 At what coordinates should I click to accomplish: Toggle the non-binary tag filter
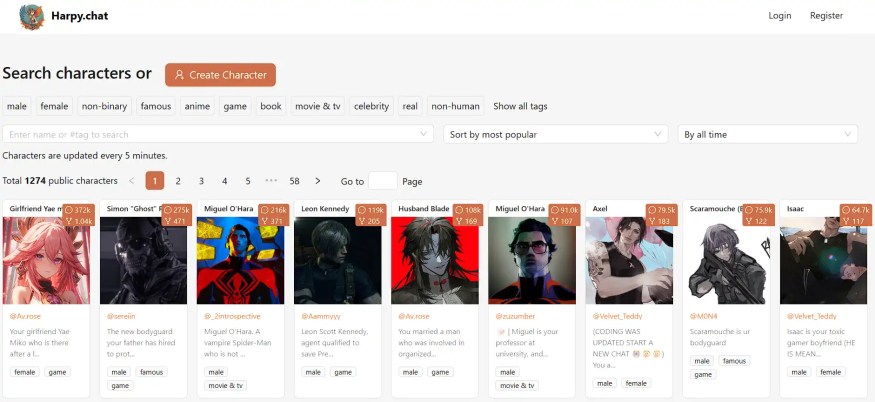tap(104, 106)
